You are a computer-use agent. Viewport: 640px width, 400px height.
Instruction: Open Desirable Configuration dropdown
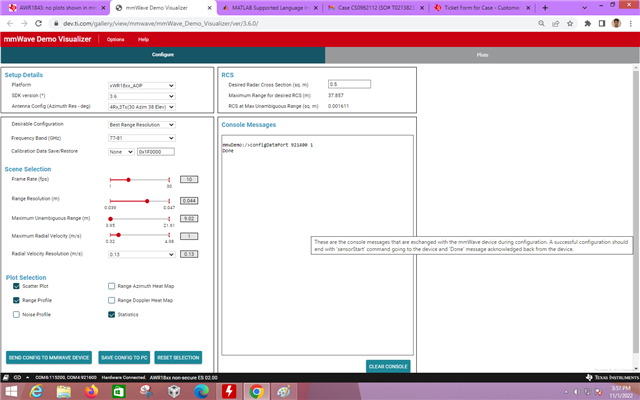tap(142, 125)
